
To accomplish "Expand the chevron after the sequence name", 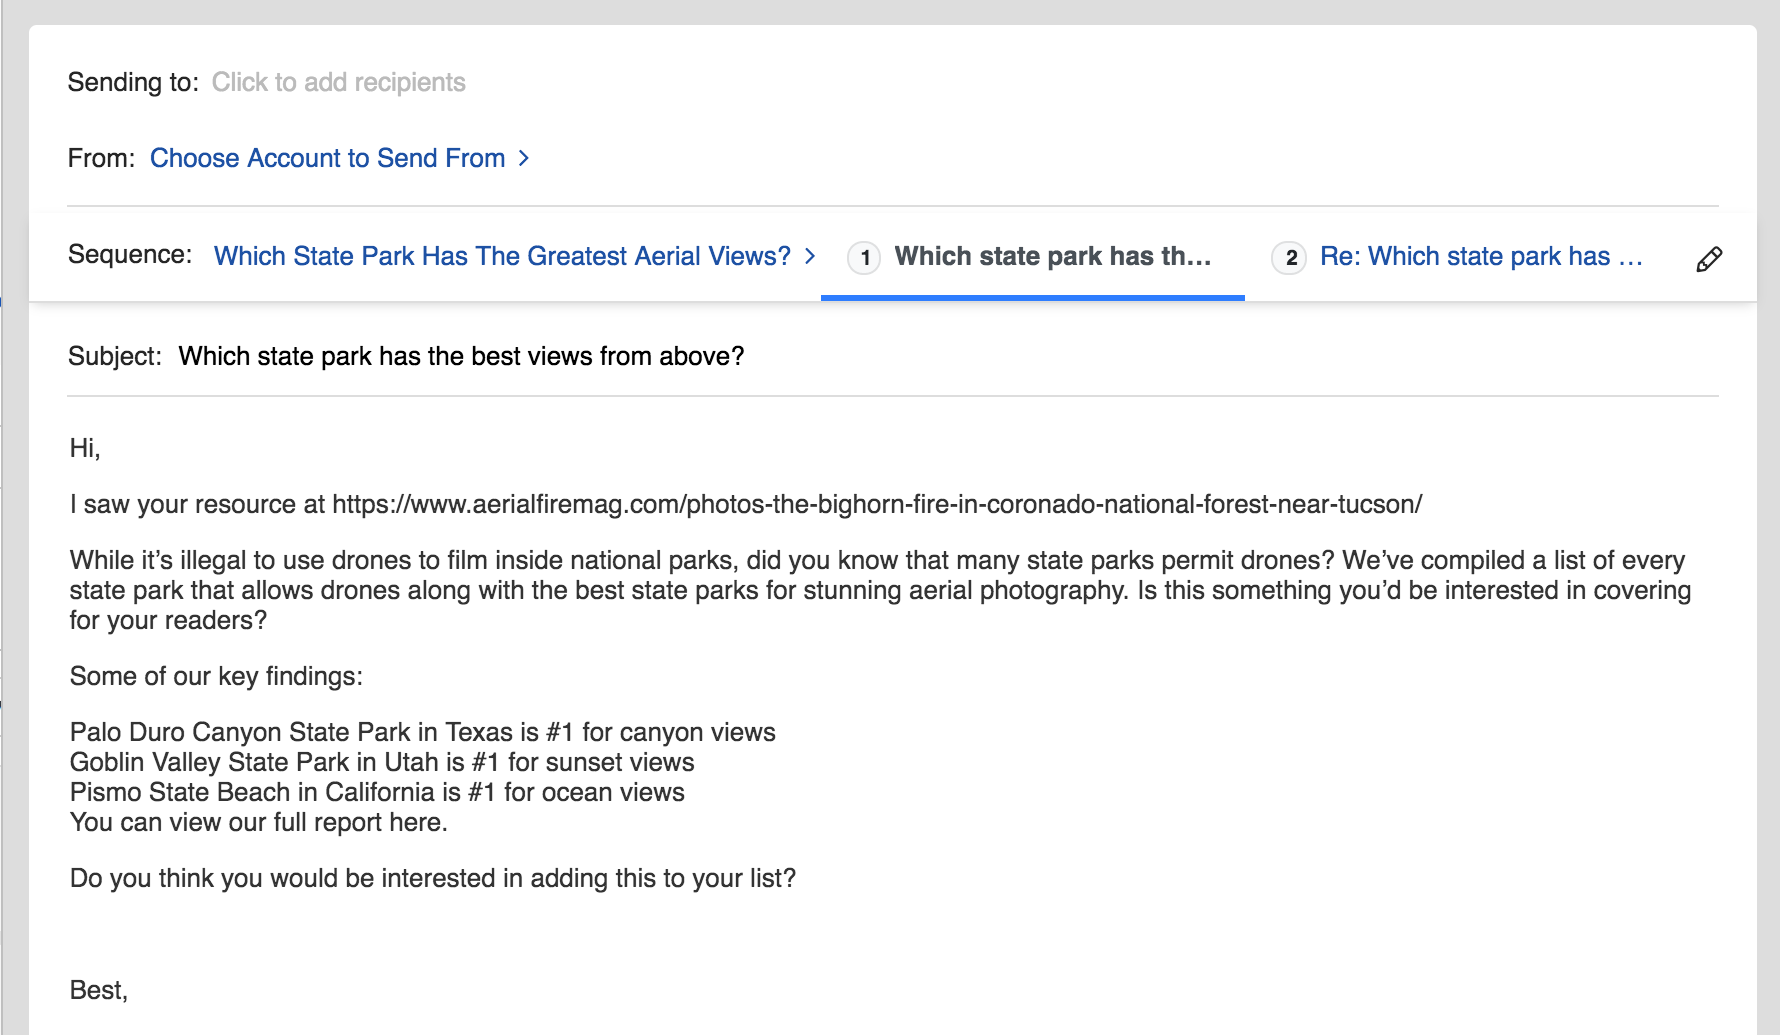I will point(810,256).
